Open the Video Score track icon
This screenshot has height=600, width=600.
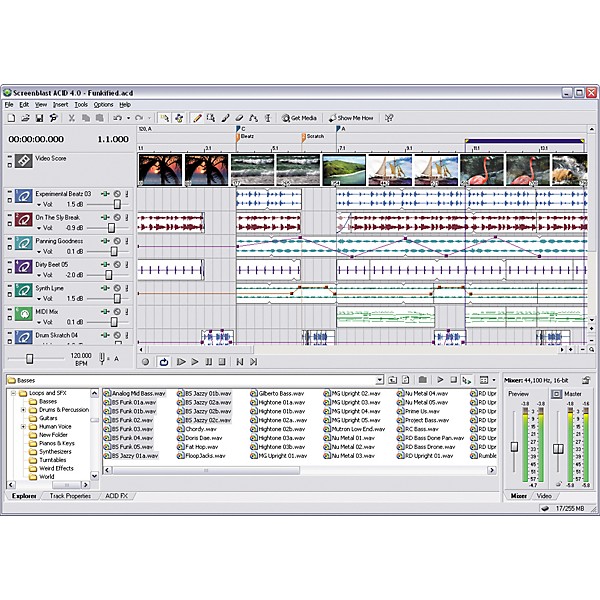[x=24, y=161]
